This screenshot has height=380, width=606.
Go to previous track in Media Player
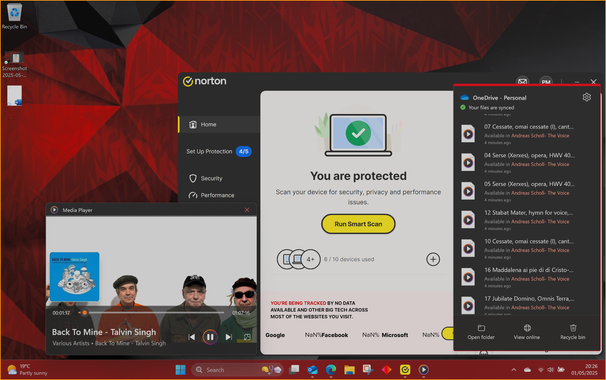pos(191,337)
